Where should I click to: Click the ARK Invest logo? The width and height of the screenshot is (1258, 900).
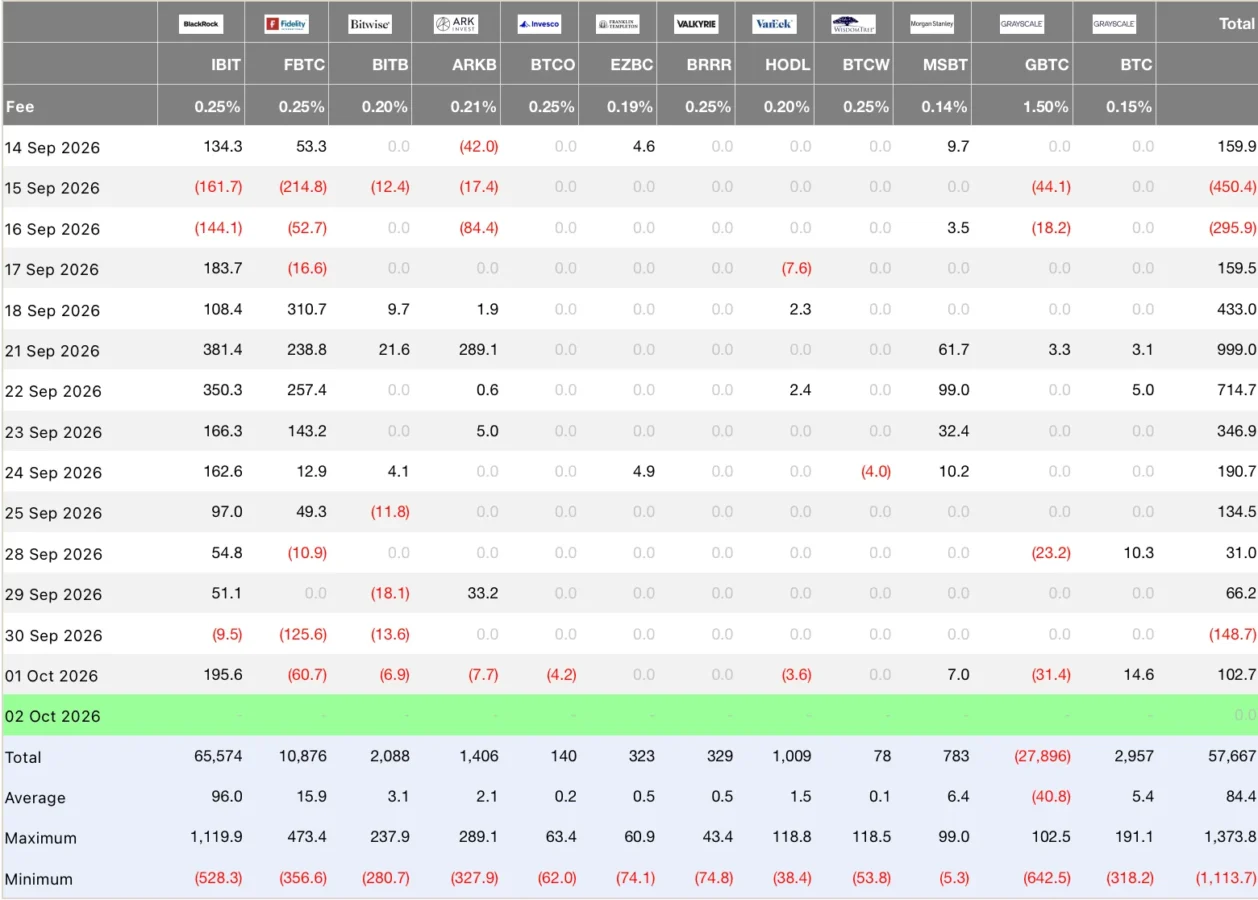pyautogui.click(x=456, y=24)
